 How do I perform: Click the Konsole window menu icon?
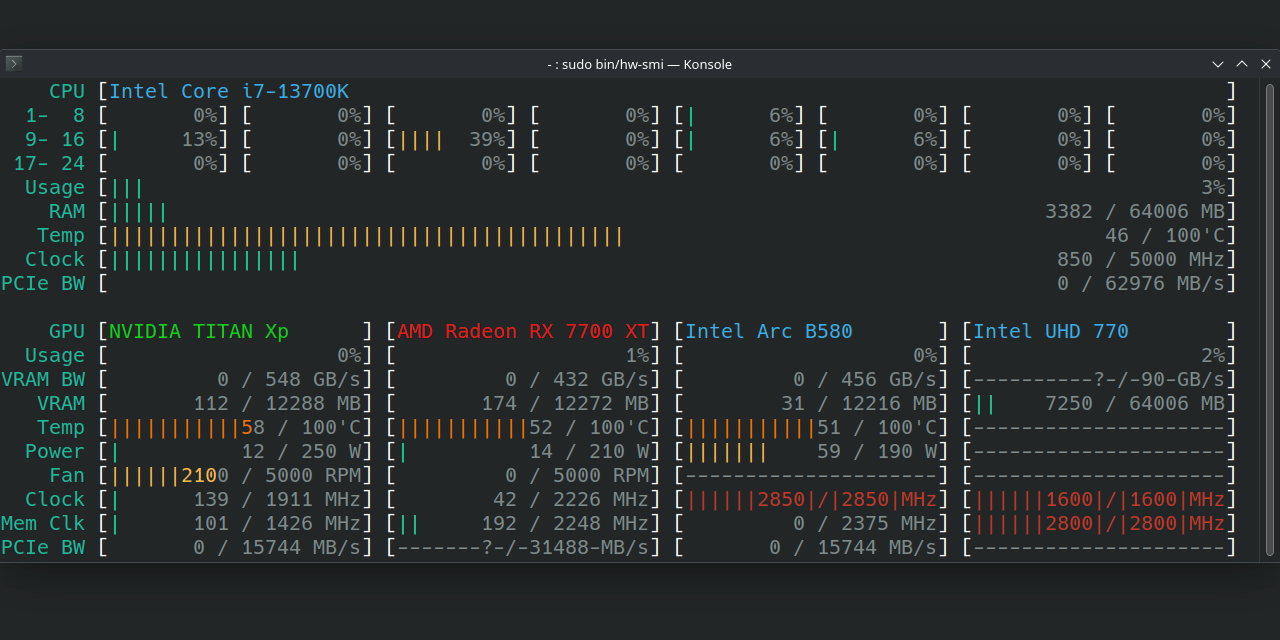[x=13, y=64]
